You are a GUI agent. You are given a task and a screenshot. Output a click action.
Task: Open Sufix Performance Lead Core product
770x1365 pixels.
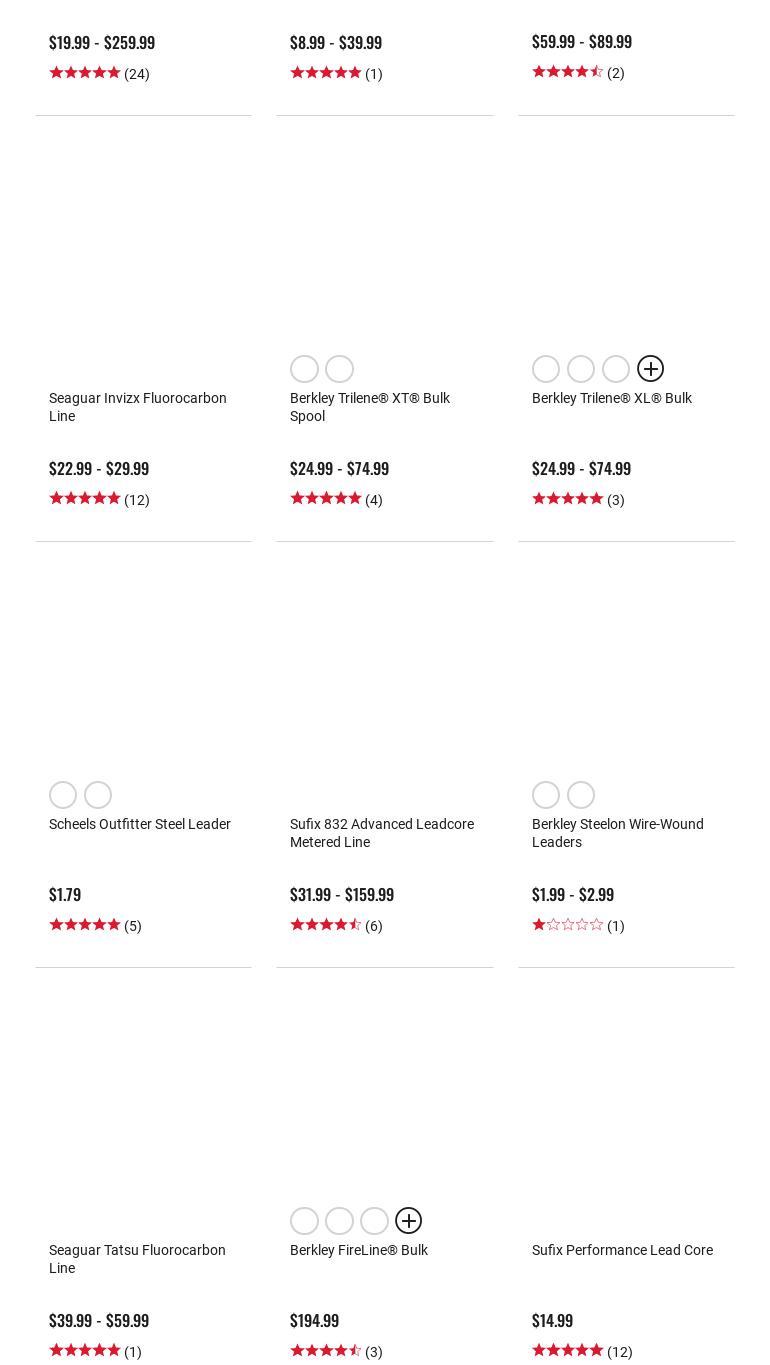(x=622, y=1250)
